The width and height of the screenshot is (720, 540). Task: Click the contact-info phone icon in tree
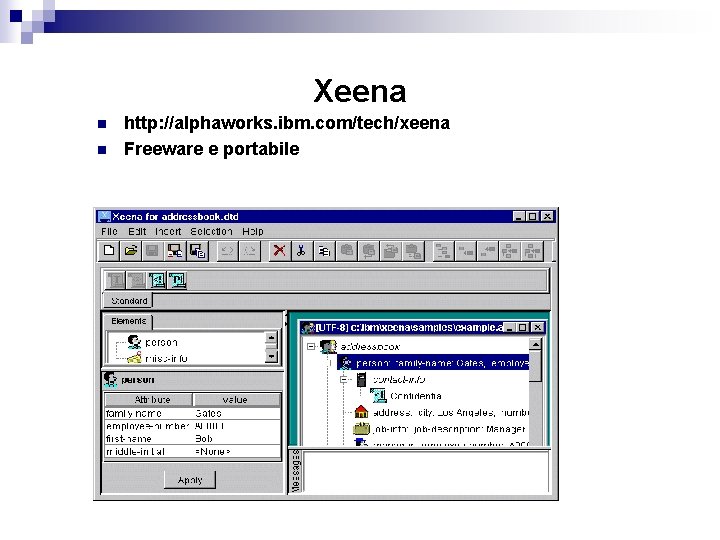[x=361, y=379]
